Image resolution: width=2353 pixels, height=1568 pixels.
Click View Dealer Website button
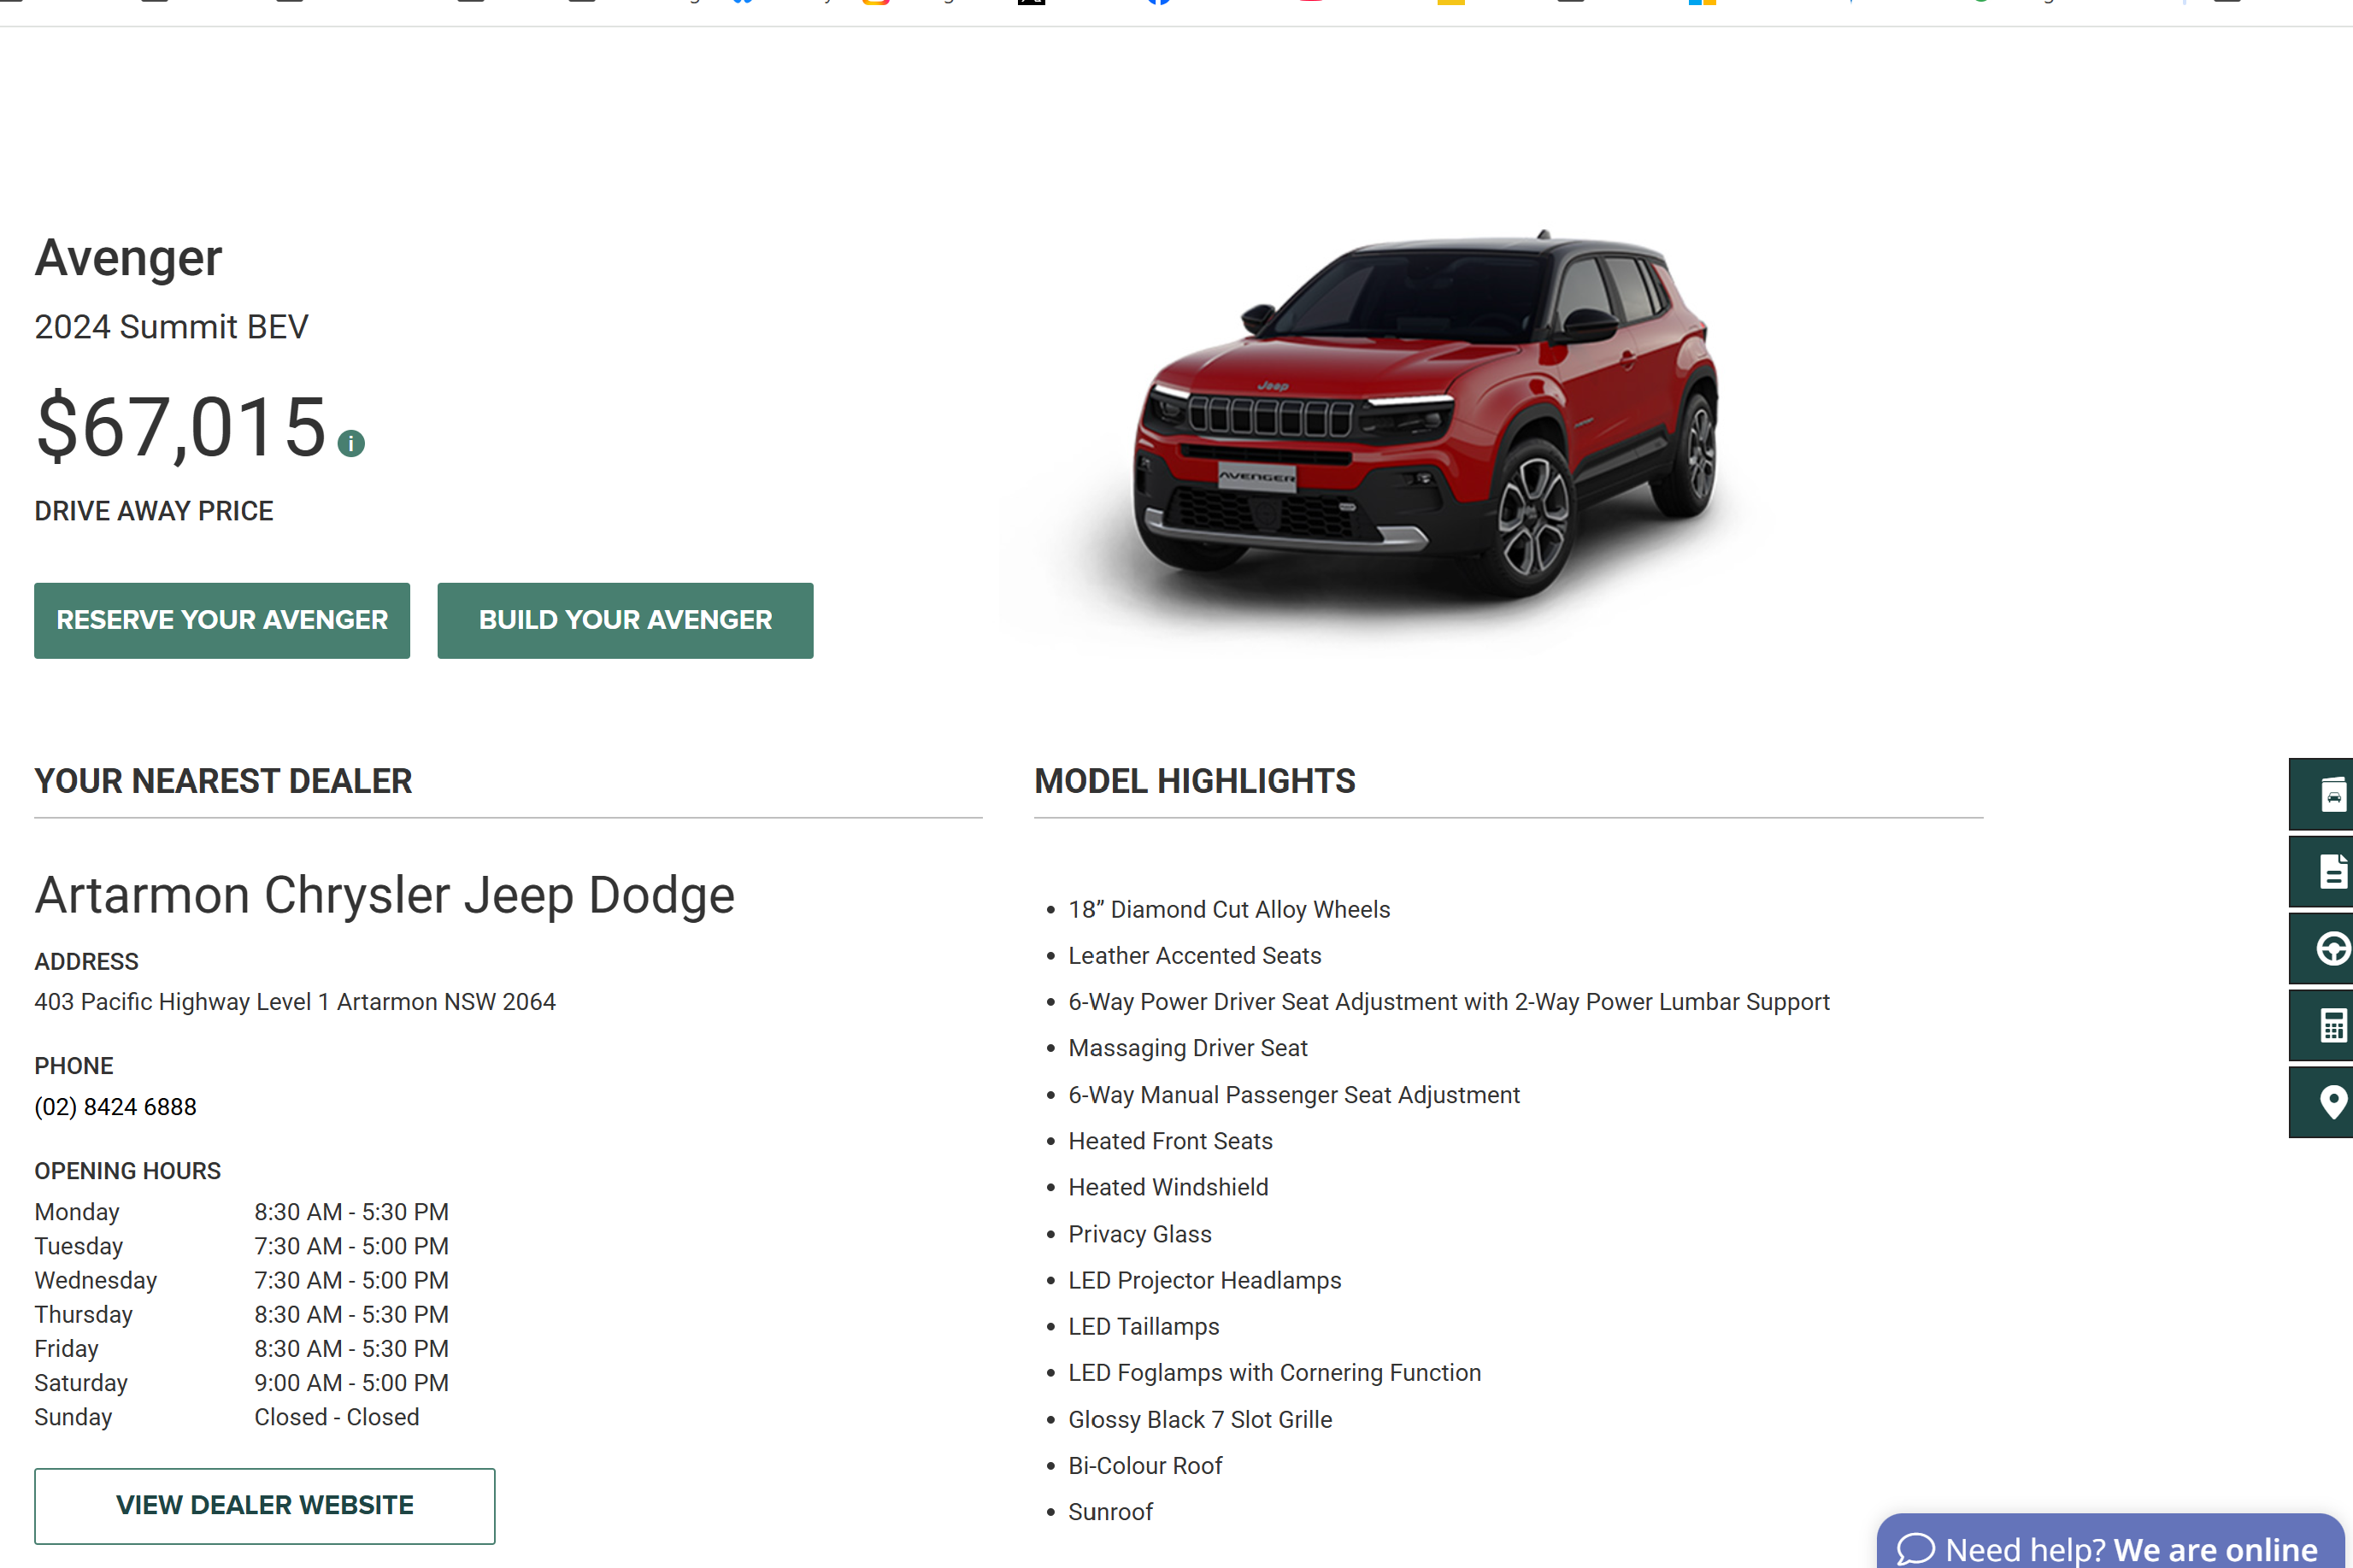pos(265,1505)
